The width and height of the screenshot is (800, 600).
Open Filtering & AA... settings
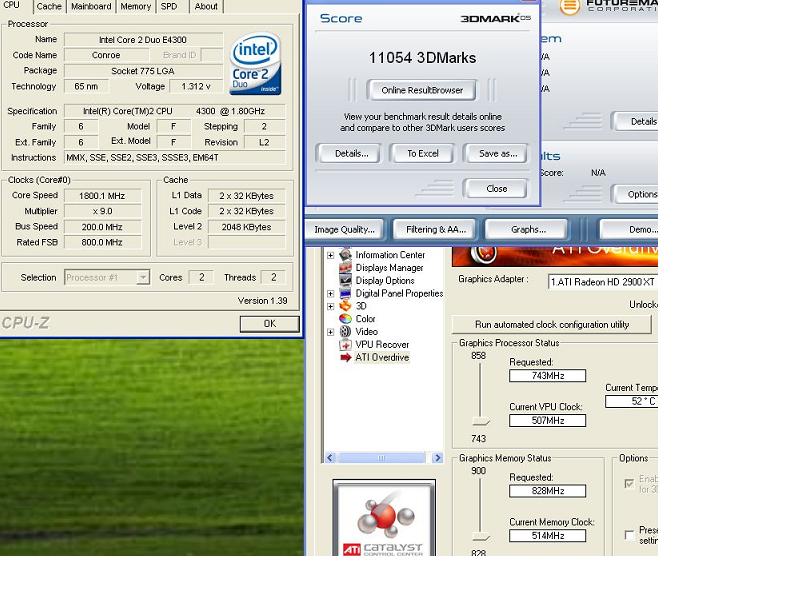tap(436, 229)
